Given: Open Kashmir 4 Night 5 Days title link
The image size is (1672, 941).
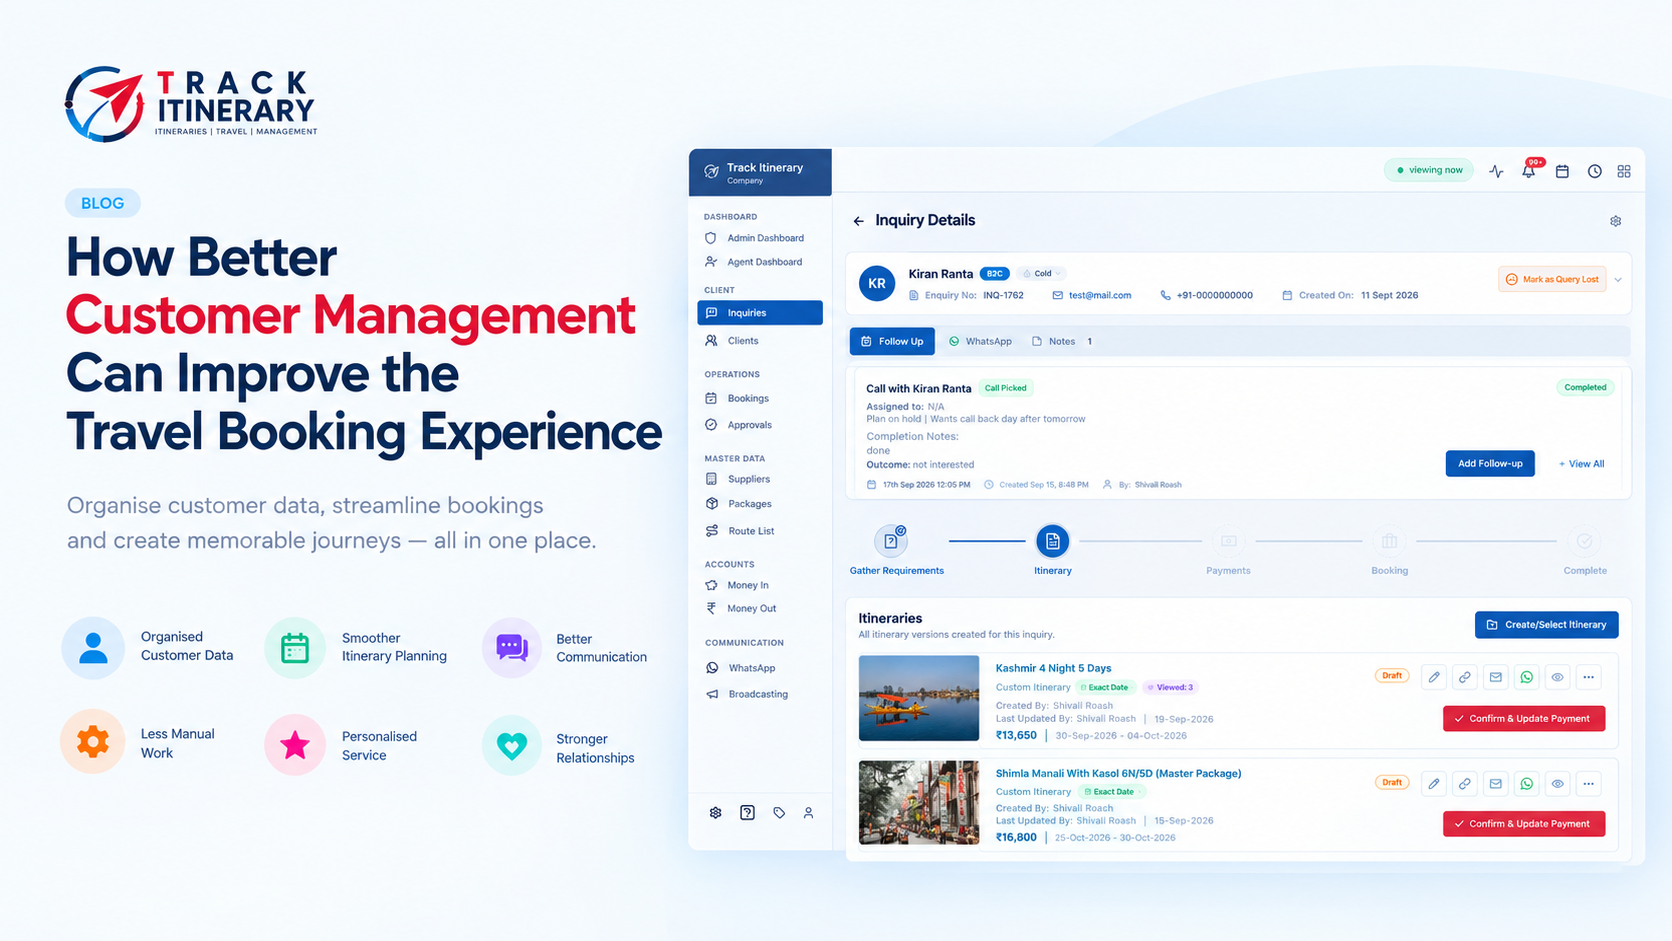Looking at the screenshot, I should 1053,668.
